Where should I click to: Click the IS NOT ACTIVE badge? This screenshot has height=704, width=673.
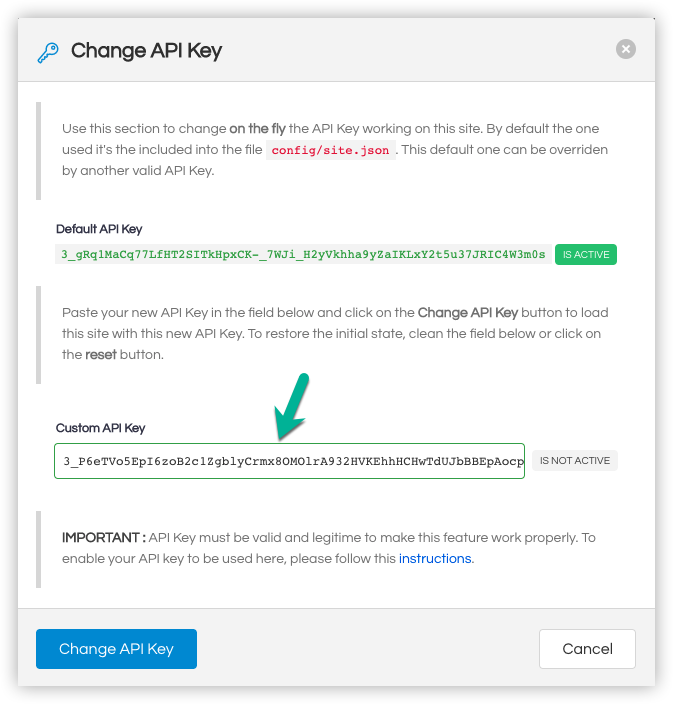(575, 461)
